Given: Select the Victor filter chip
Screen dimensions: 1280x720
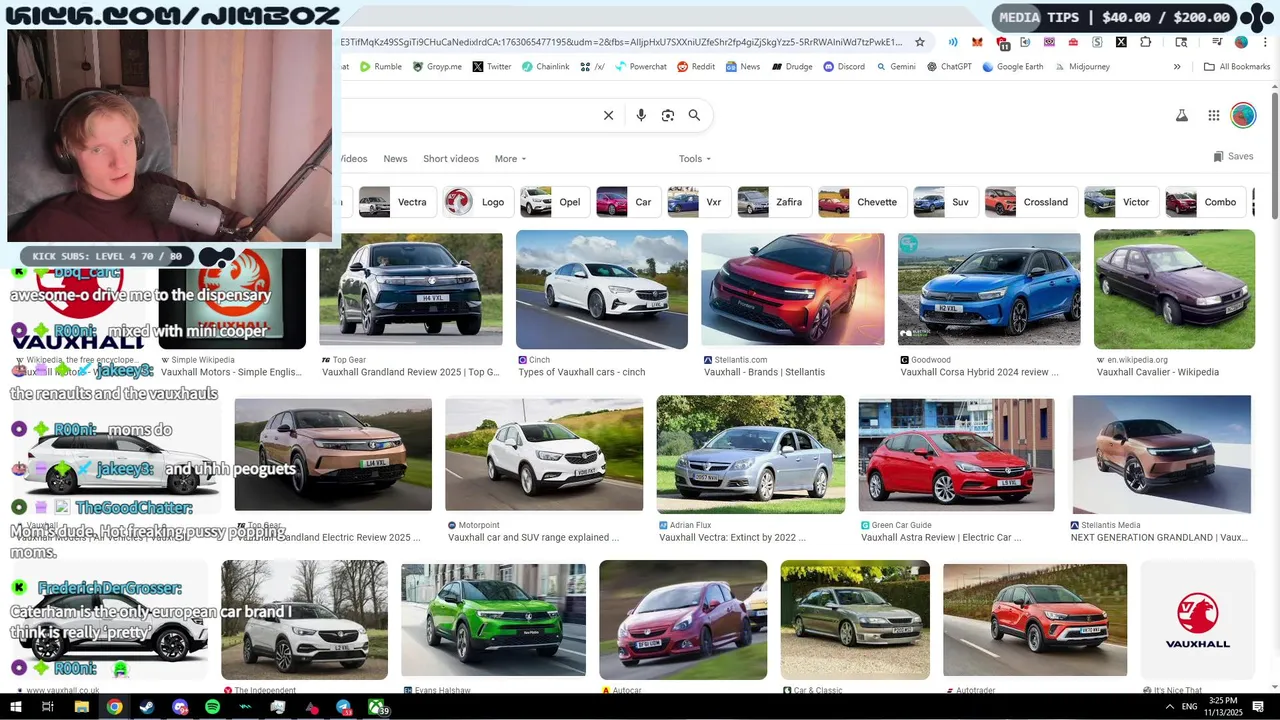Looking at the screenshot, I should pyautogui.click(x=1120, y=202).
